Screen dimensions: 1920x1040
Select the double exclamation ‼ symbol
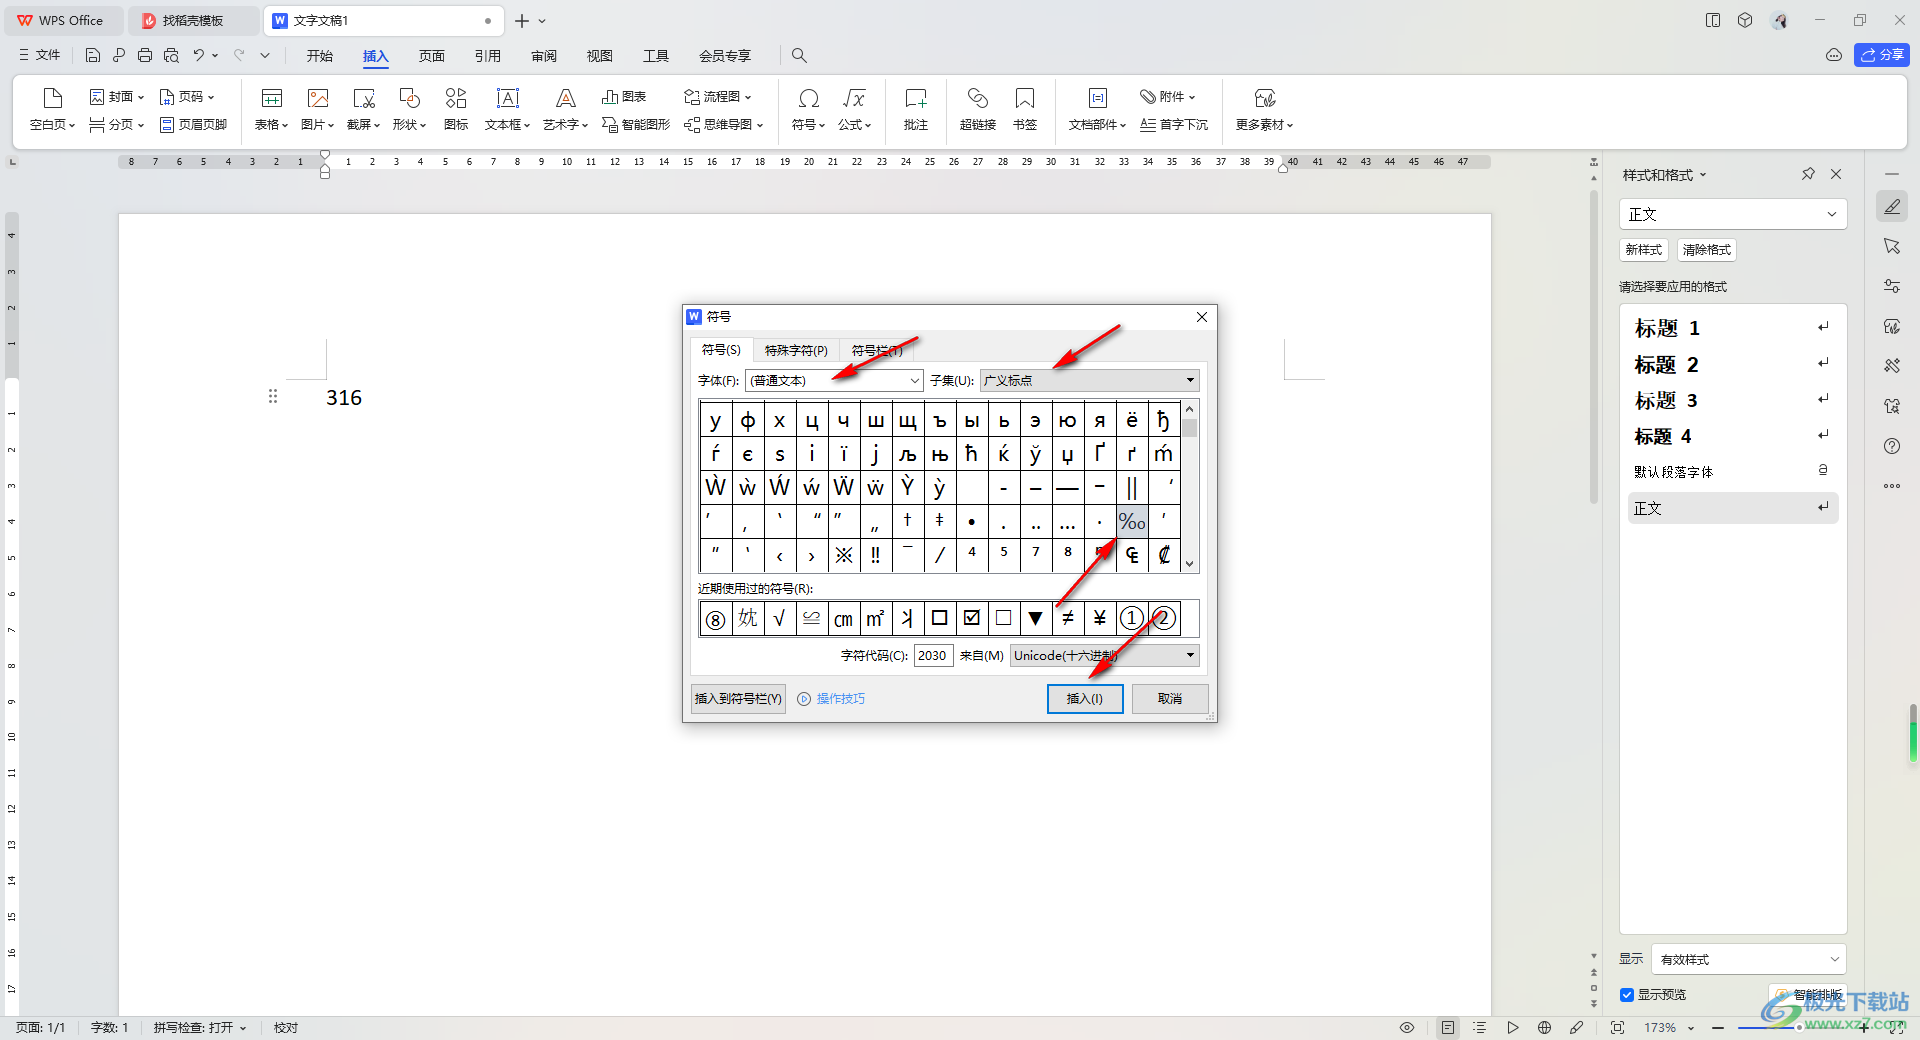(876, 555)
